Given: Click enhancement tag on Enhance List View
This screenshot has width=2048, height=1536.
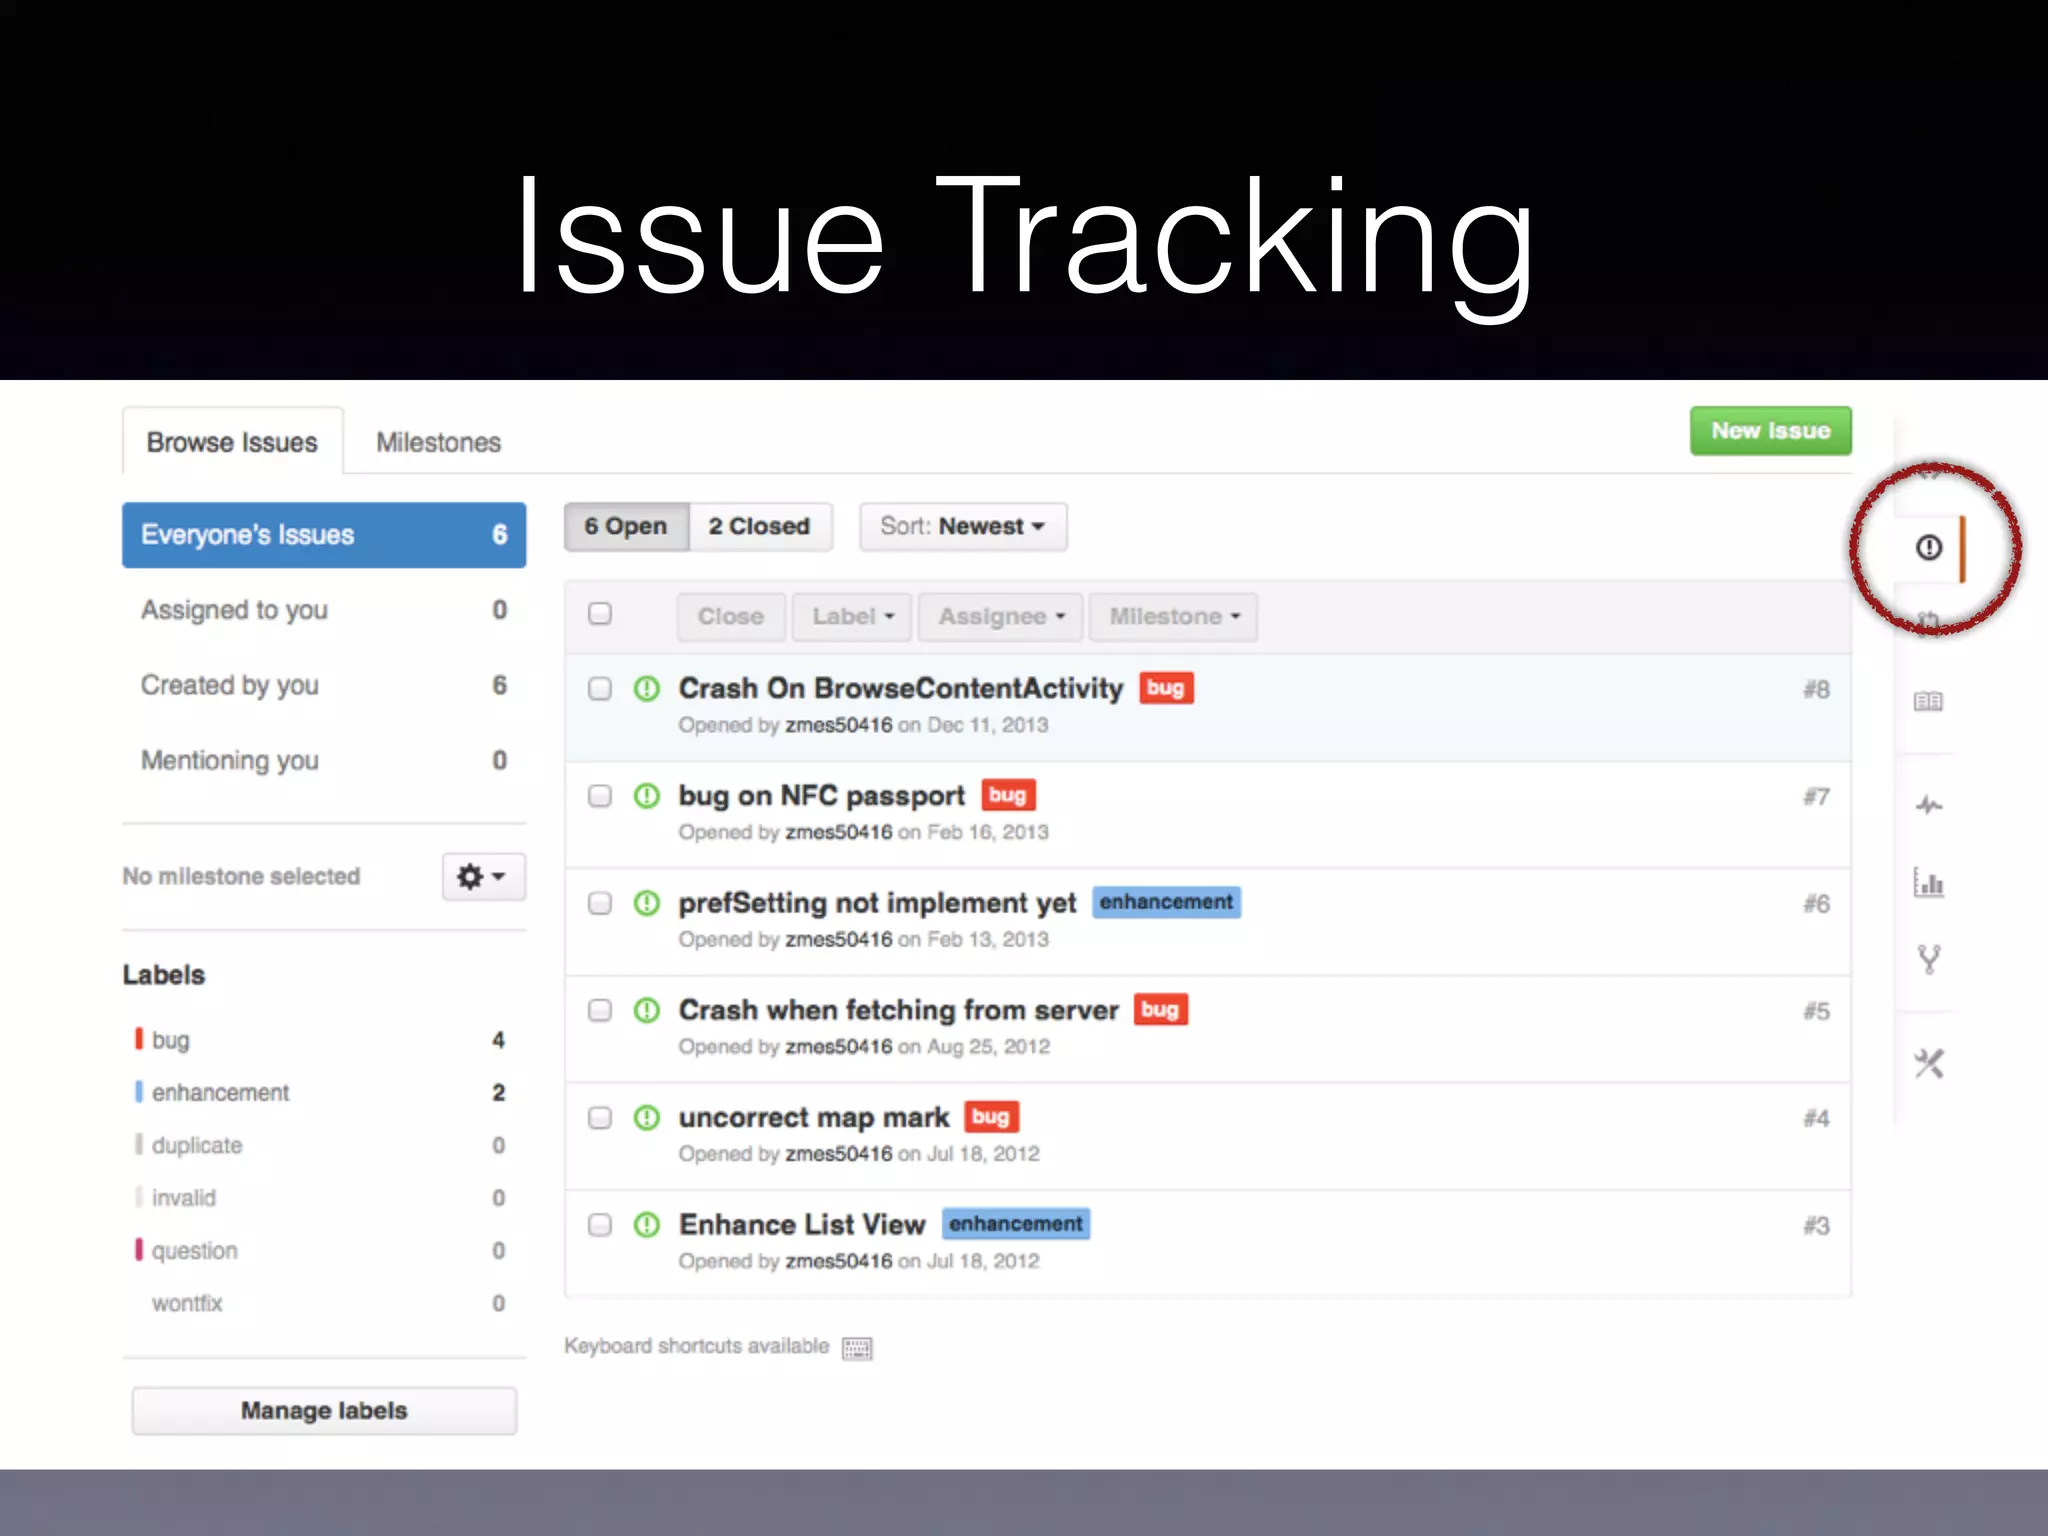Looking at the screenshot, I should pyautogui.click(x=1016, y=1224).
